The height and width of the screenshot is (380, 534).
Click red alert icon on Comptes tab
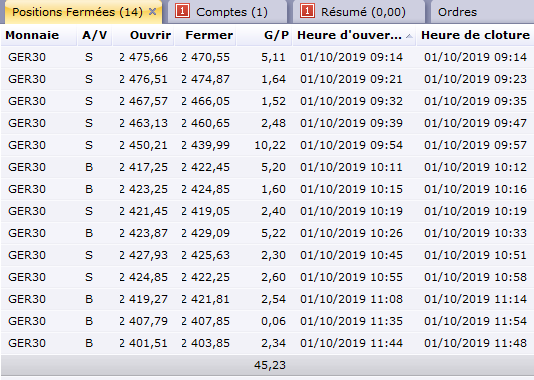coord(182,11)
